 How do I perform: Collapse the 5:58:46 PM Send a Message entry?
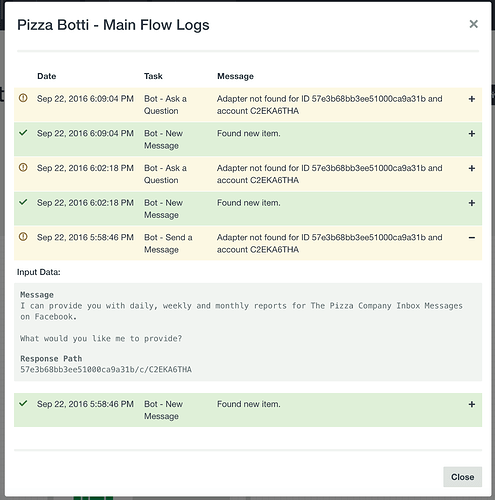pyautogui.click(x=472, y=238)
